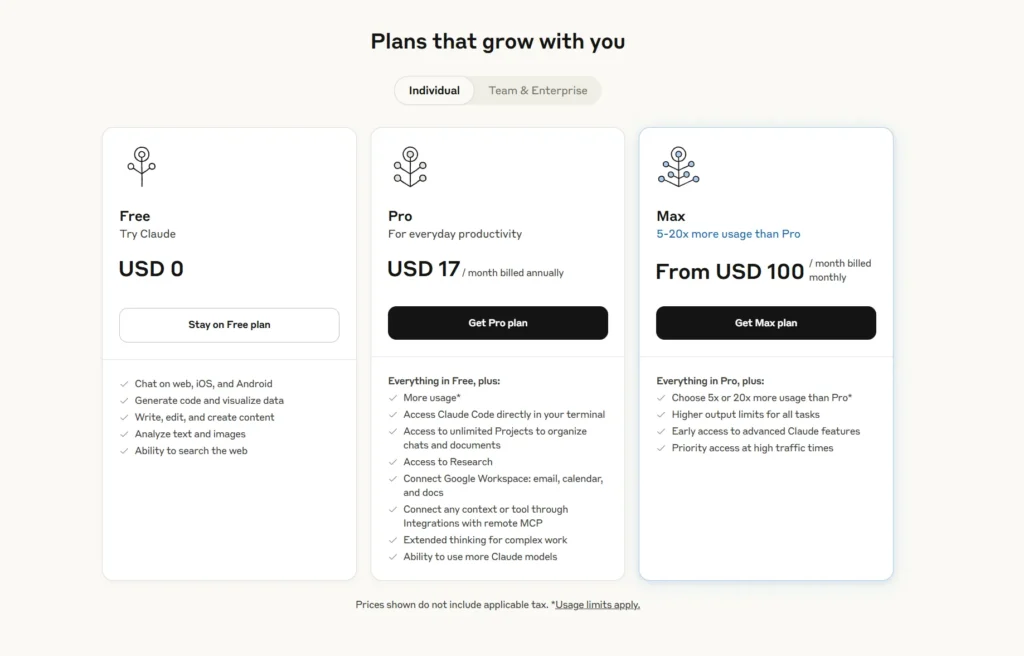
Task: Click the checkmark beside 'Priority access at high traffic times'
Action: pos(660,447)
